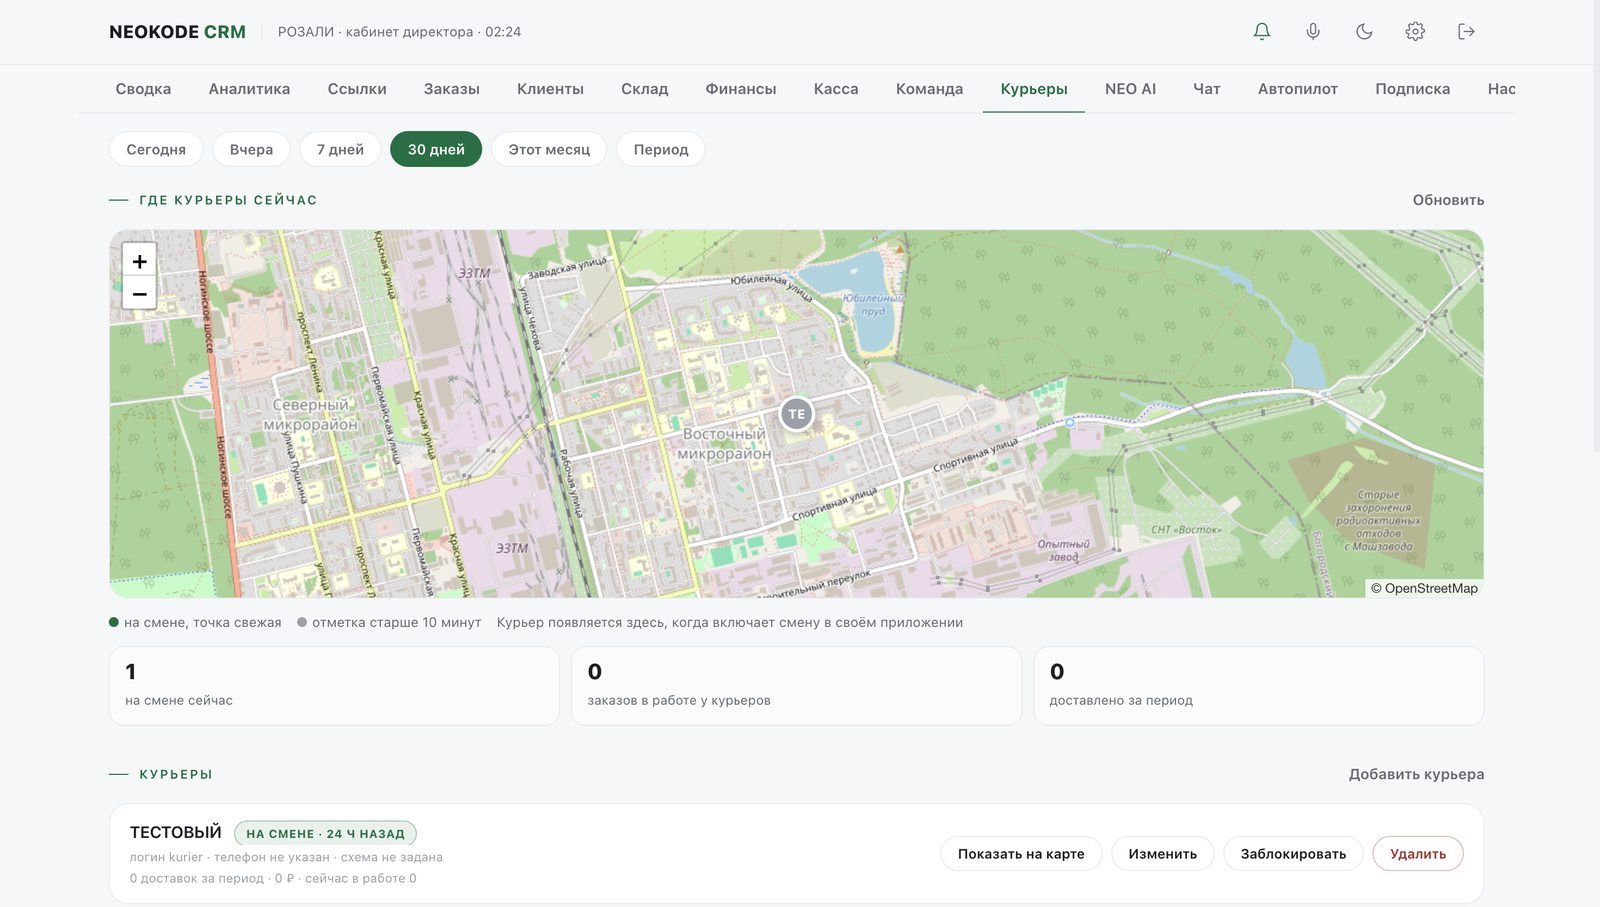
Task: Switch to the Склад tab
Action: coord(644,89)
